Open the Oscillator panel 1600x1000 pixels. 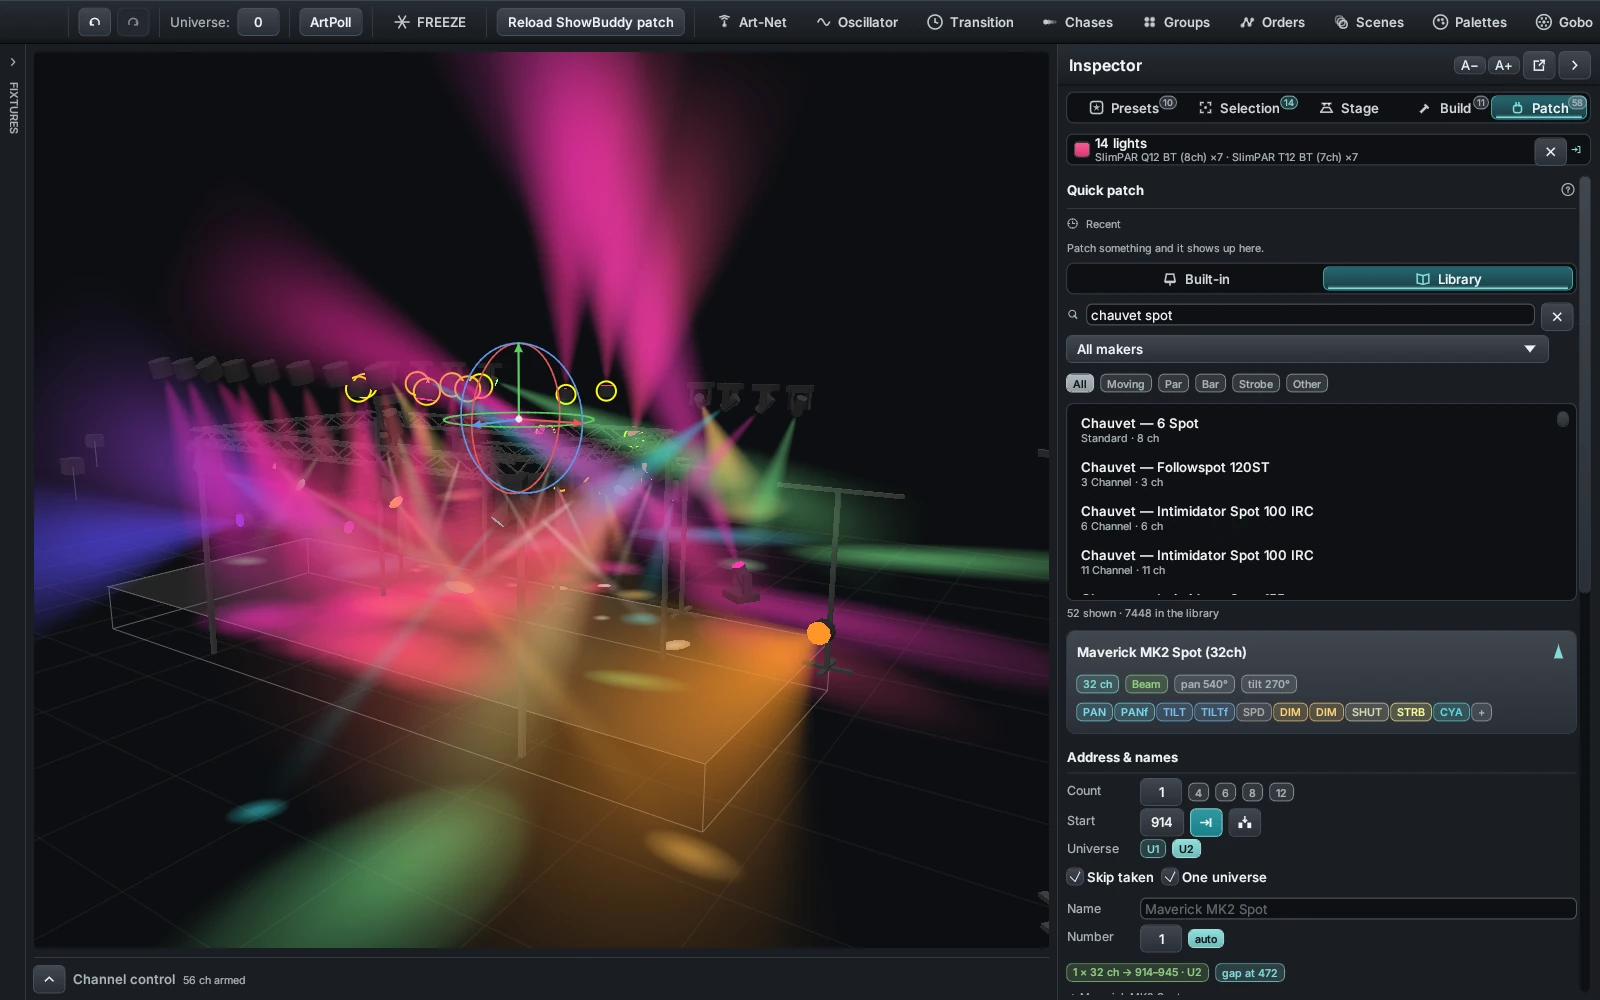[857, 22]
